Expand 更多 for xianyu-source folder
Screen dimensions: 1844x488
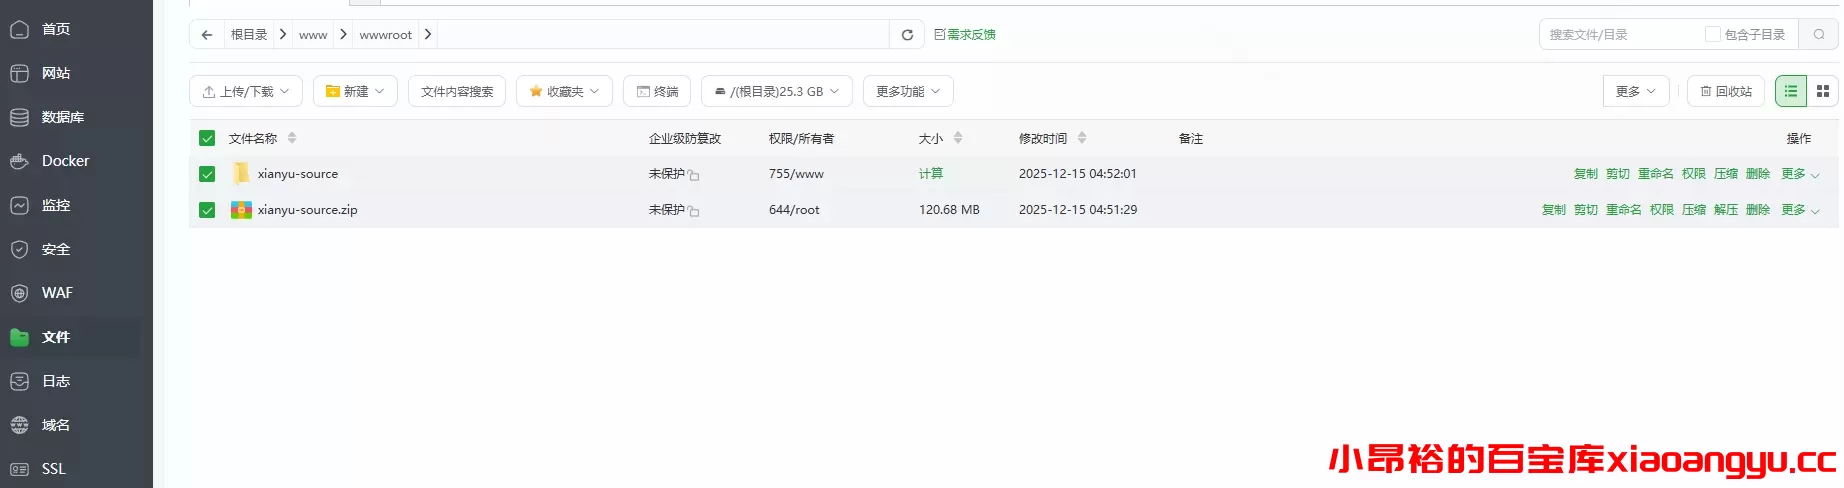click(1800, 174)
